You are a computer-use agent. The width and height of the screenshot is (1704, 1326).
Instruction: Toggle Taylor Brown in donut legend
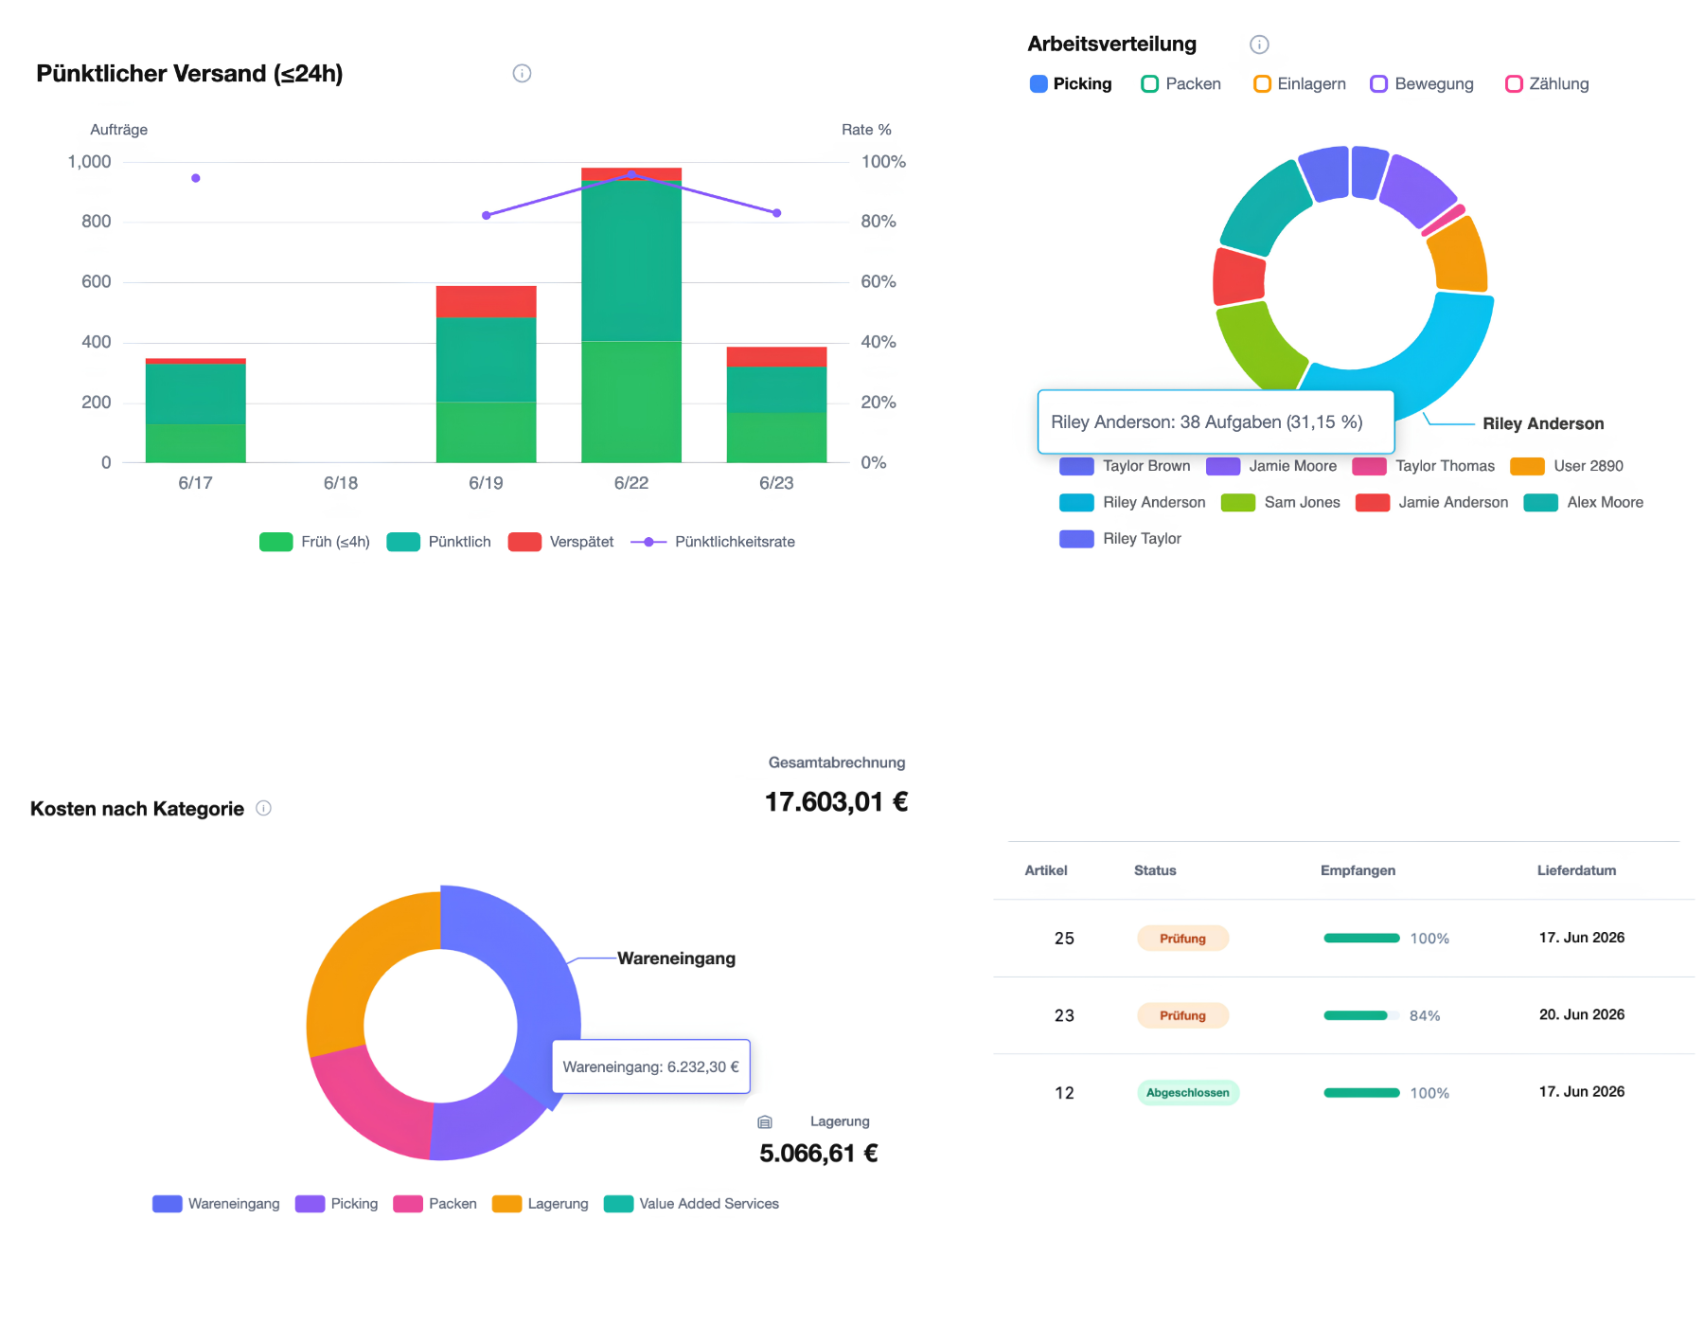click(1125, 466)
